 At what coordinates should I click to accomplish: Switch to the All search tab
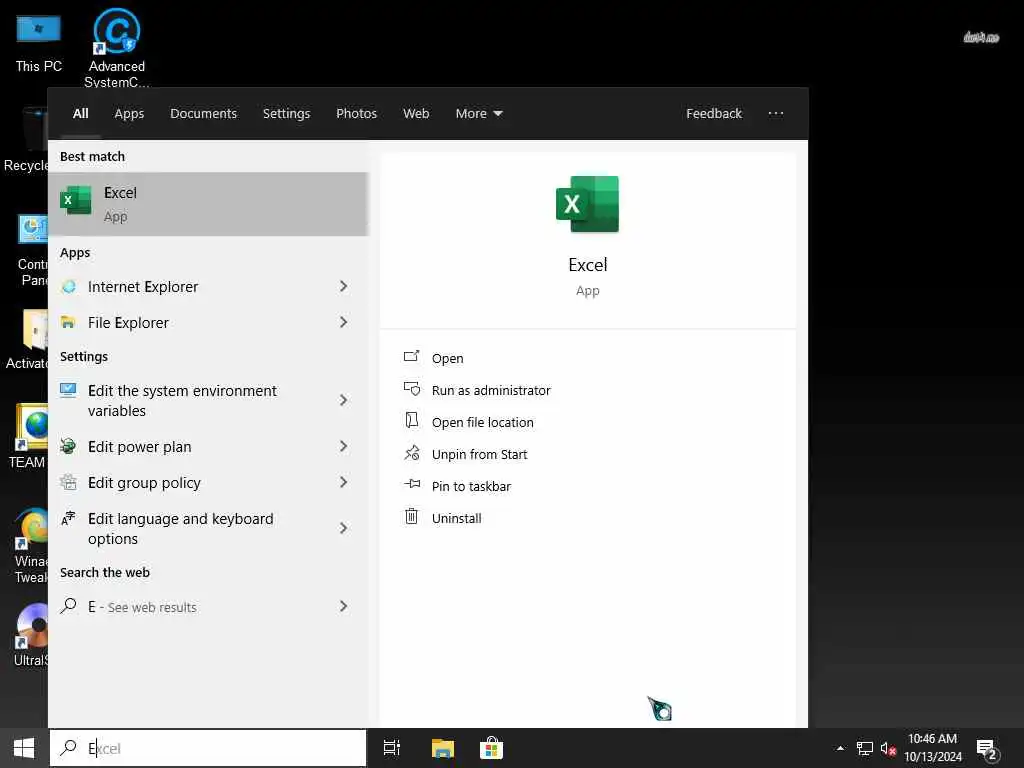point(80,113)
